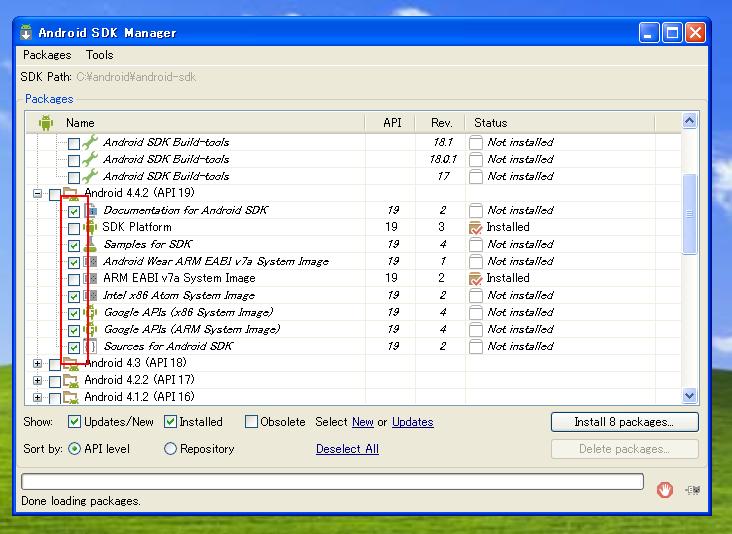This screenshot has width=732, height=534.
Task: Click the SDK Platform android icon
Action: pos(90,227)
